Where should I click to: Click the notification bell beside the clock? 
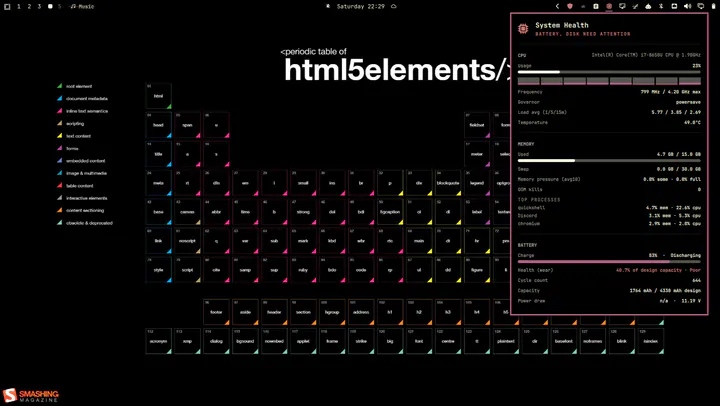point(328,6)
